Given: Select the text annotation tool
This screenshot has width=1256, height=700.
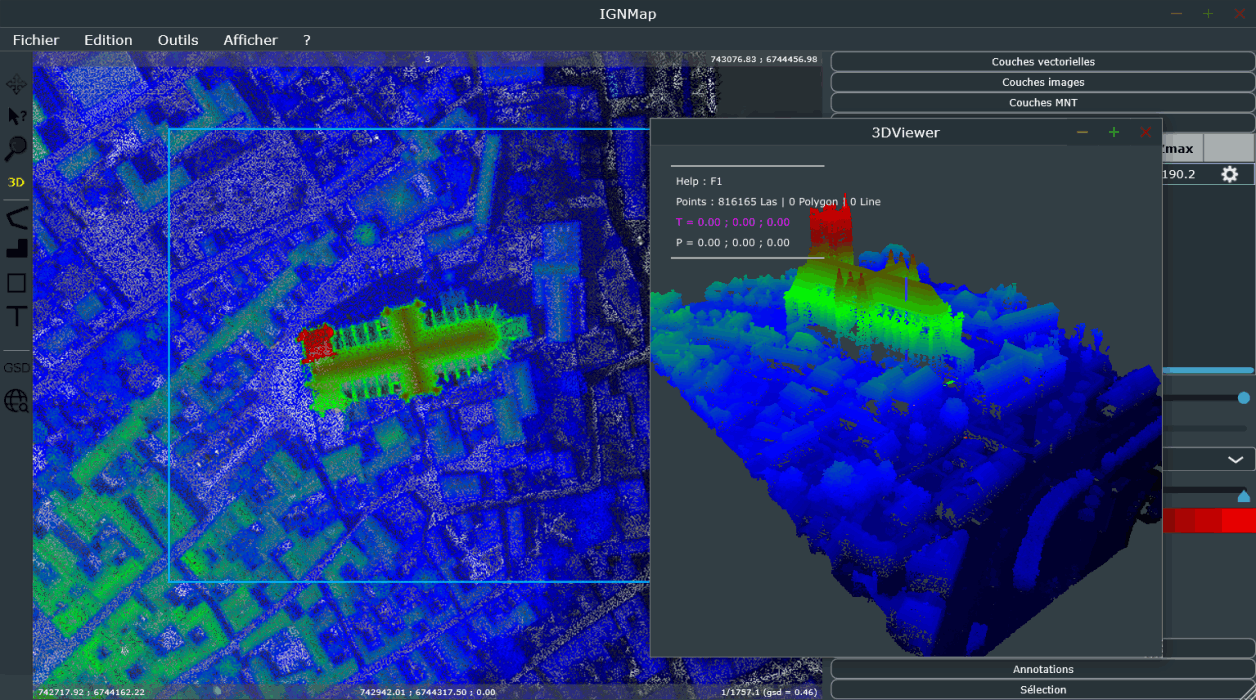Looking at the screenshot, I should (x=17, y=316).
